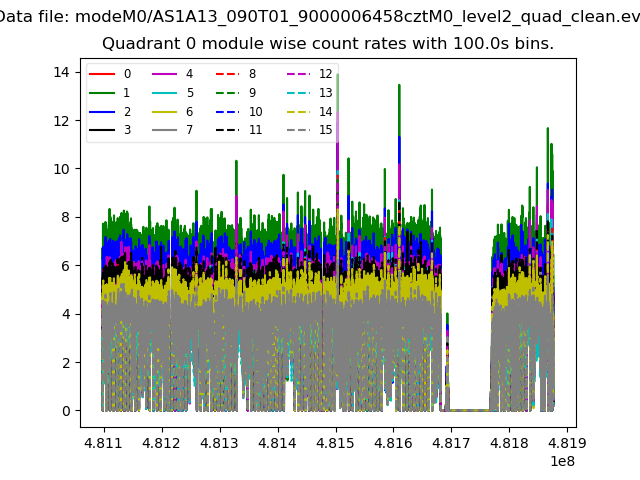The width and height of the screenshot is (640, 480).
Task: Click legend label '15'
Action: [326, 130]
